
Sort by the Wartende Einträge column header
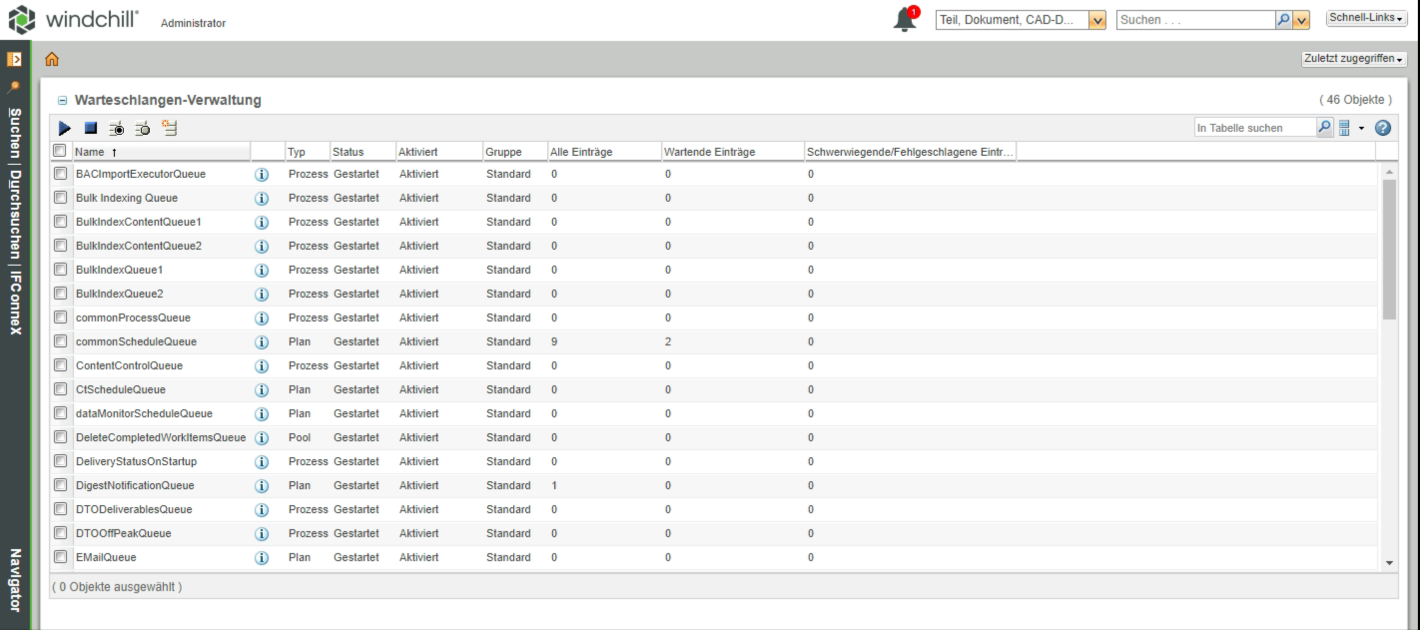(x=708, y=152)
